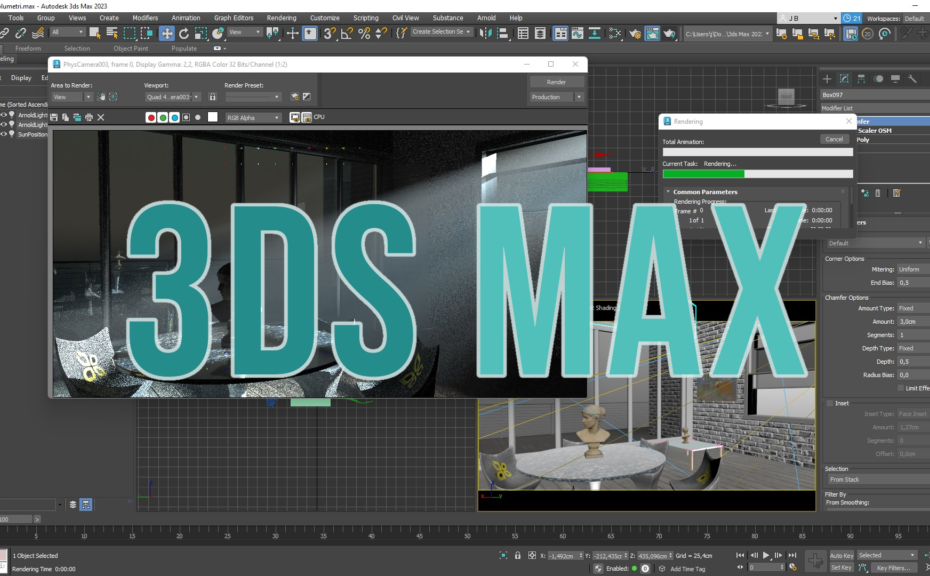Toggle the blue channel in render window
Screen dimensions: 930x576
tap(174, 117)
